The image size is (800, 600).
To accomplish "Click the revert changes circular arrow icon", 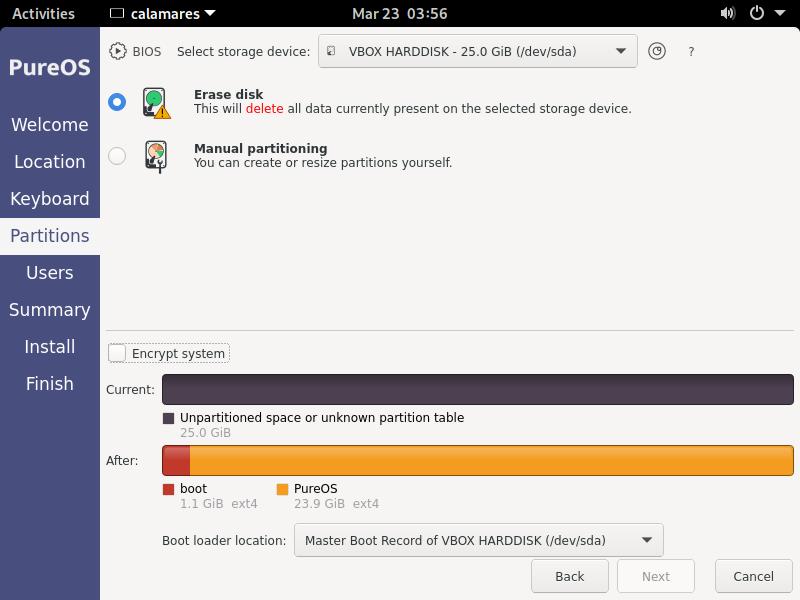I will click(657, 51).
